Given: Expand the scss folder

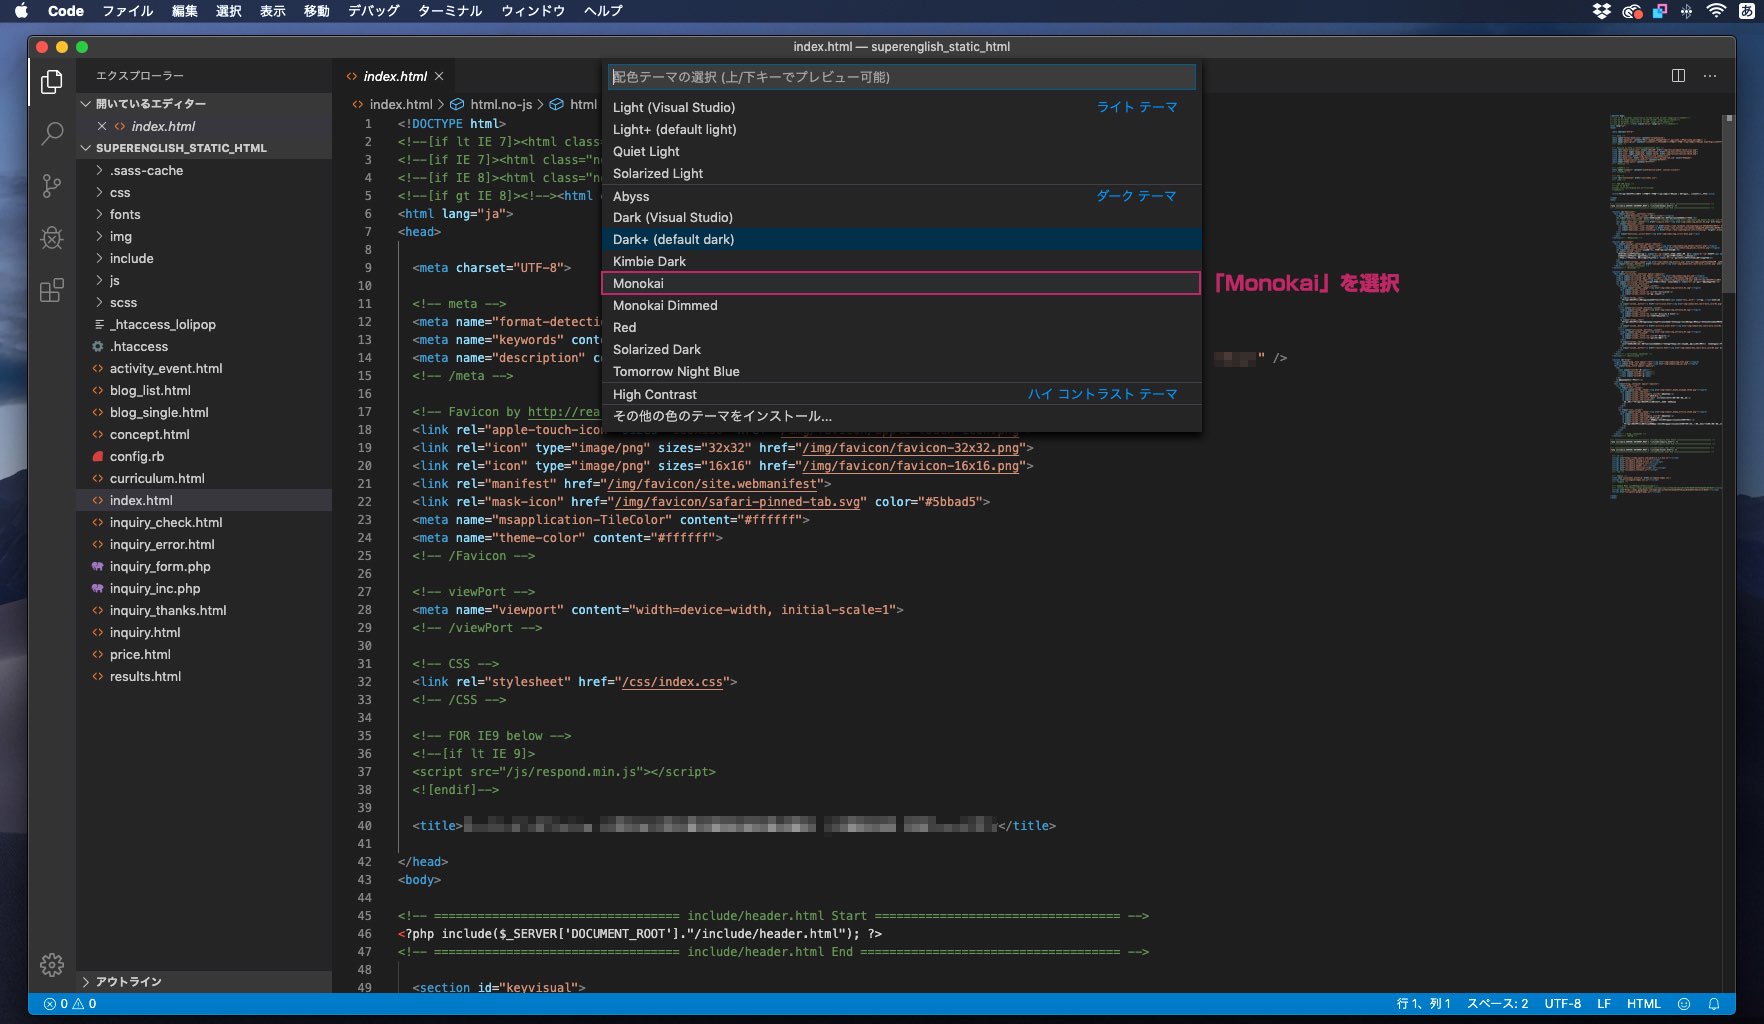Looking at the screenshot, I should click(123, 302).
